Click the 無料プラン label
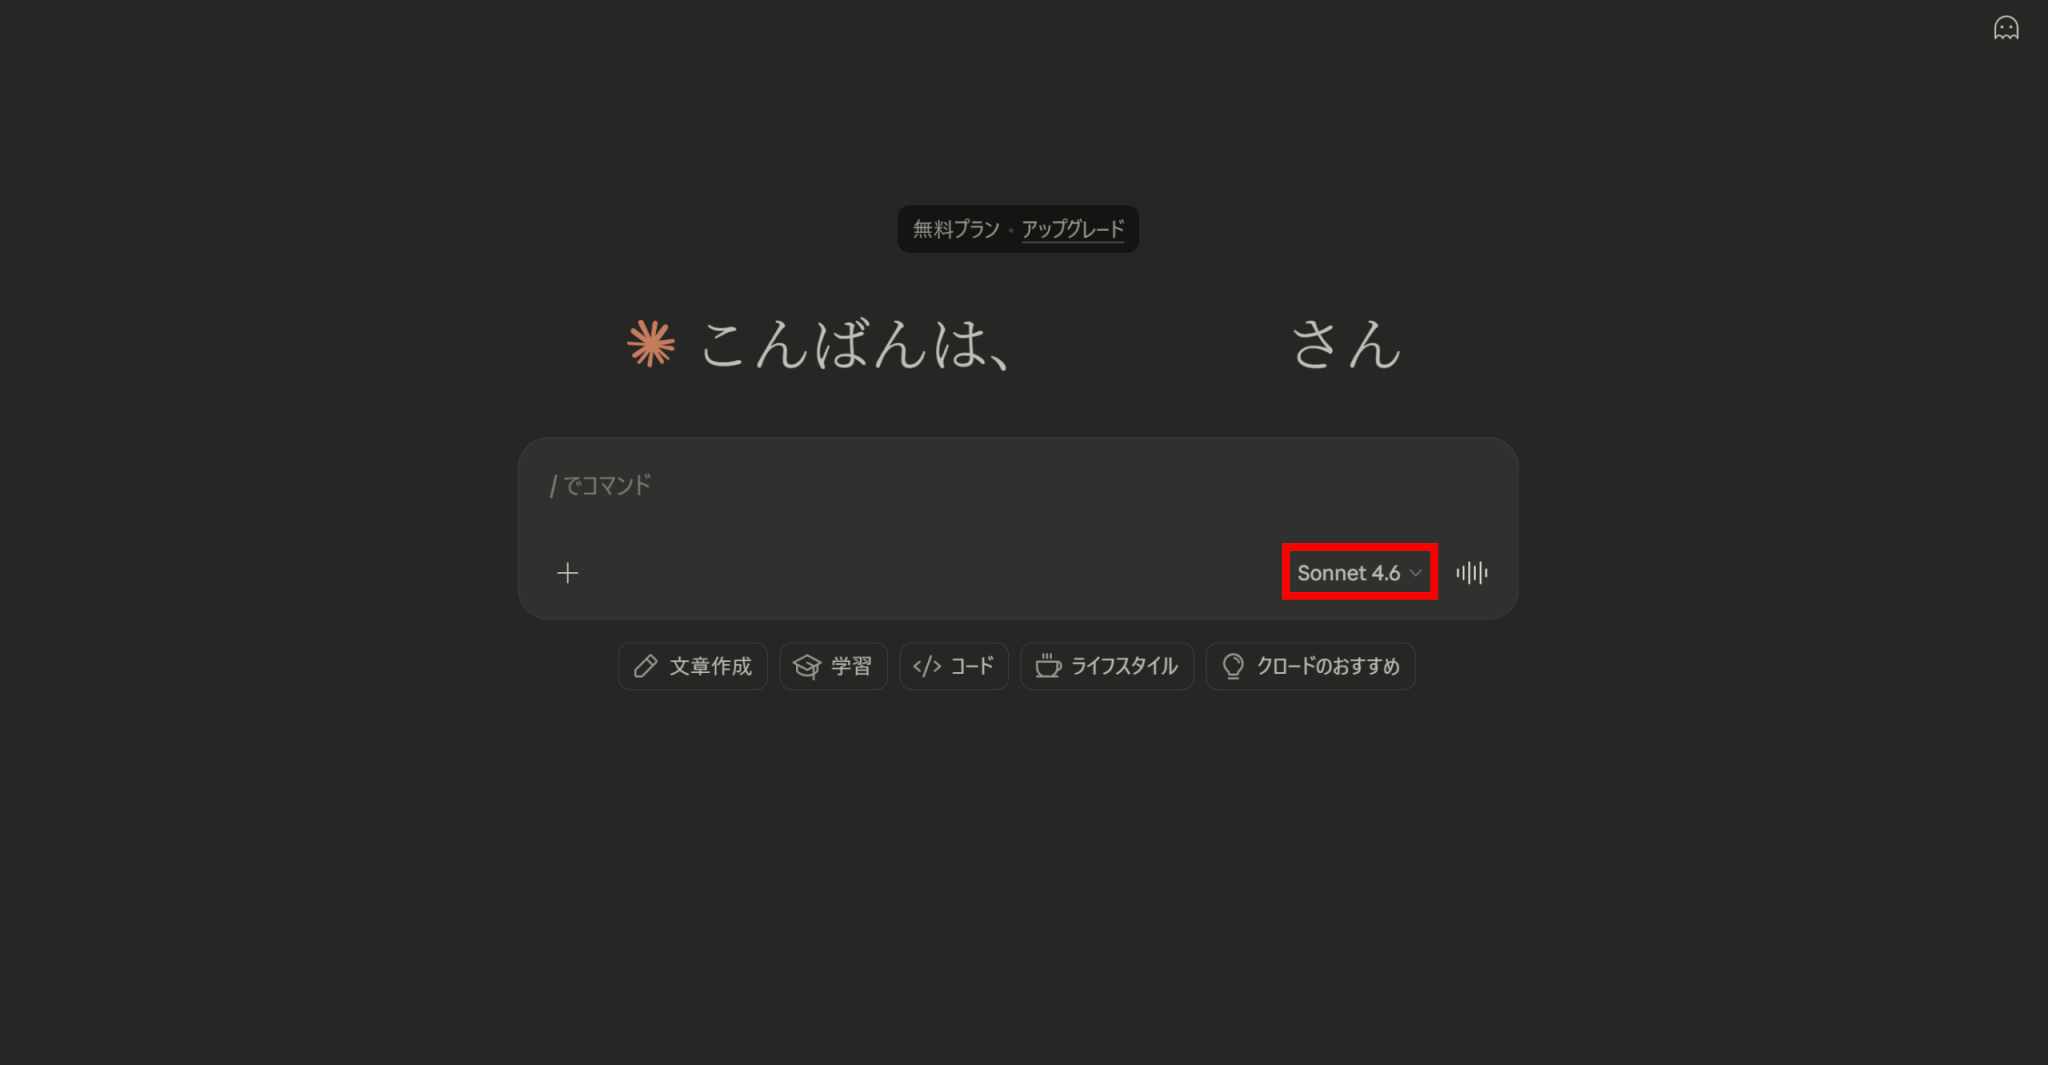This screenshot has height=1065, width=2048. (x=955, y=229)
